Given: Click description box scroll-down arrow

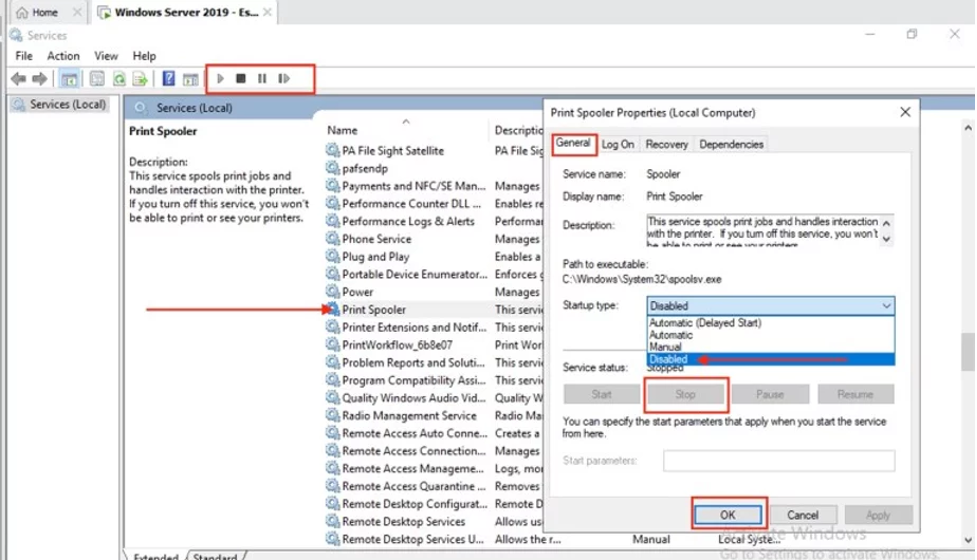Looking at the screenshot, I should tap(887, 239).
